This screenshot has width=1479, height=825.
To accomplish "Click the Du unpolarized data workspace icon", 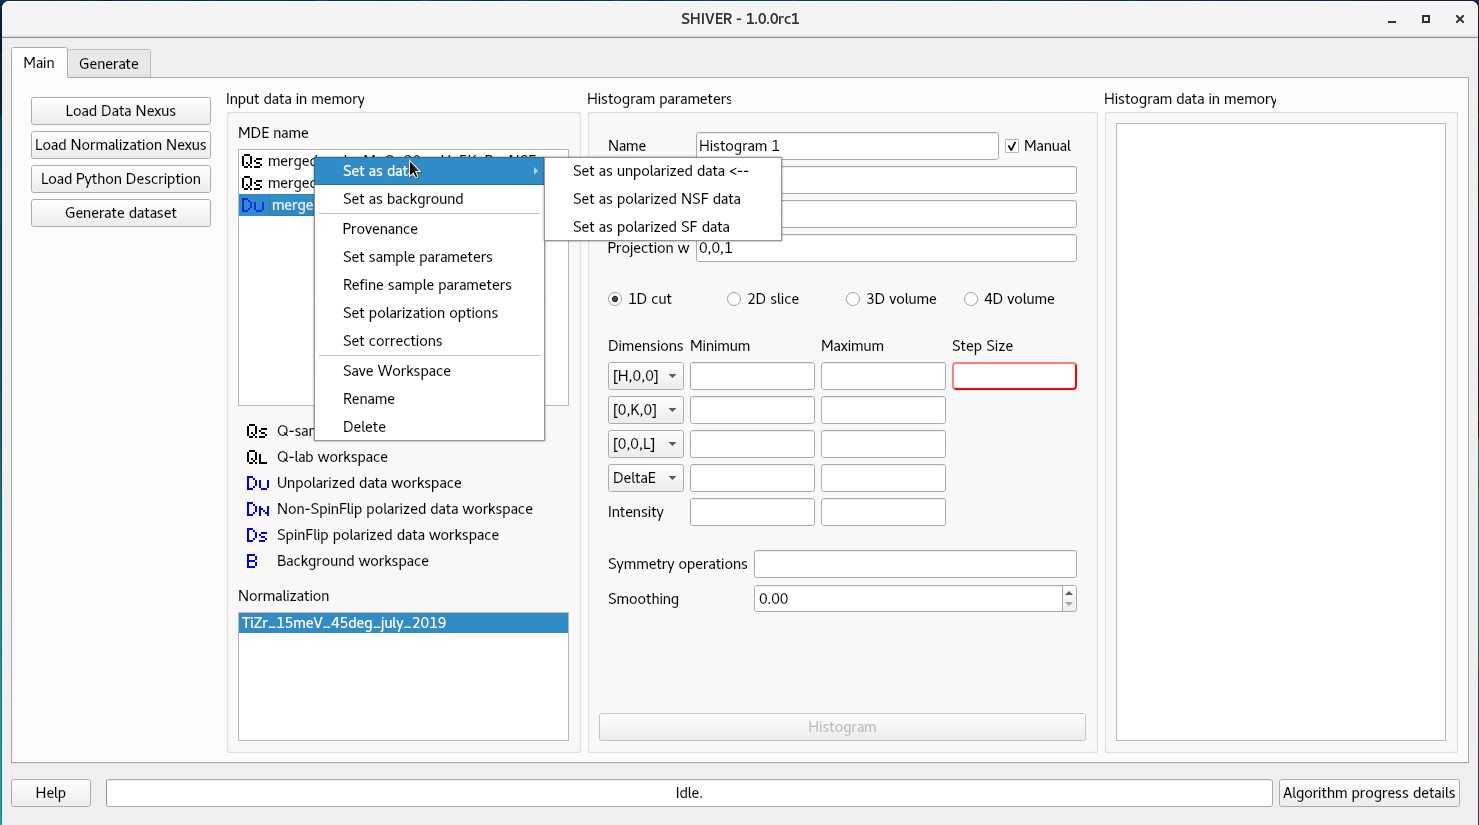I will pyautogui.click(x=256, y=483).
